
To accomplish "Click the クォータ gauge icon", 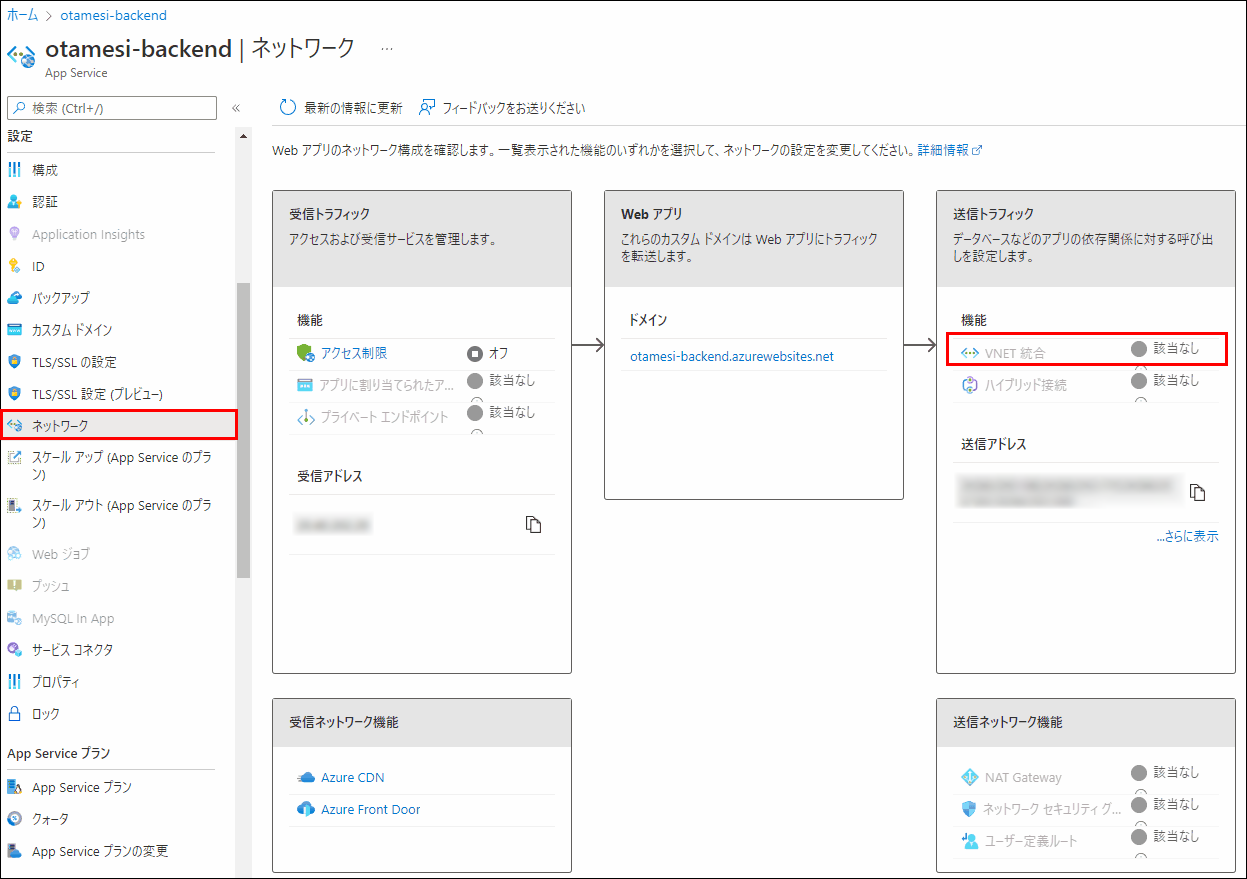I will 14,819.
